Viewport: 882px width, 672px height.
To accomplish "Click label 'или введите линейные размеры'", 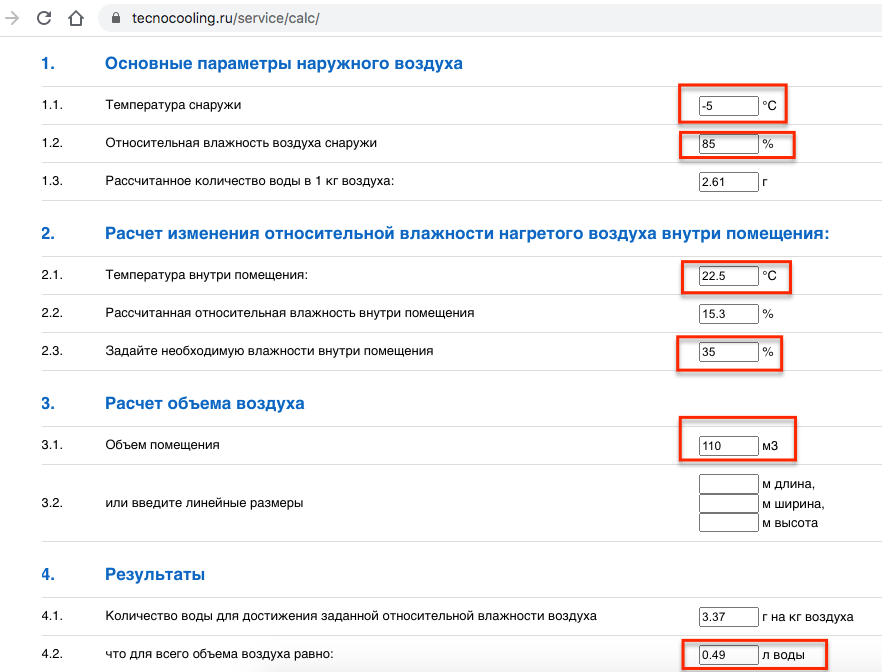I will 204,503.
